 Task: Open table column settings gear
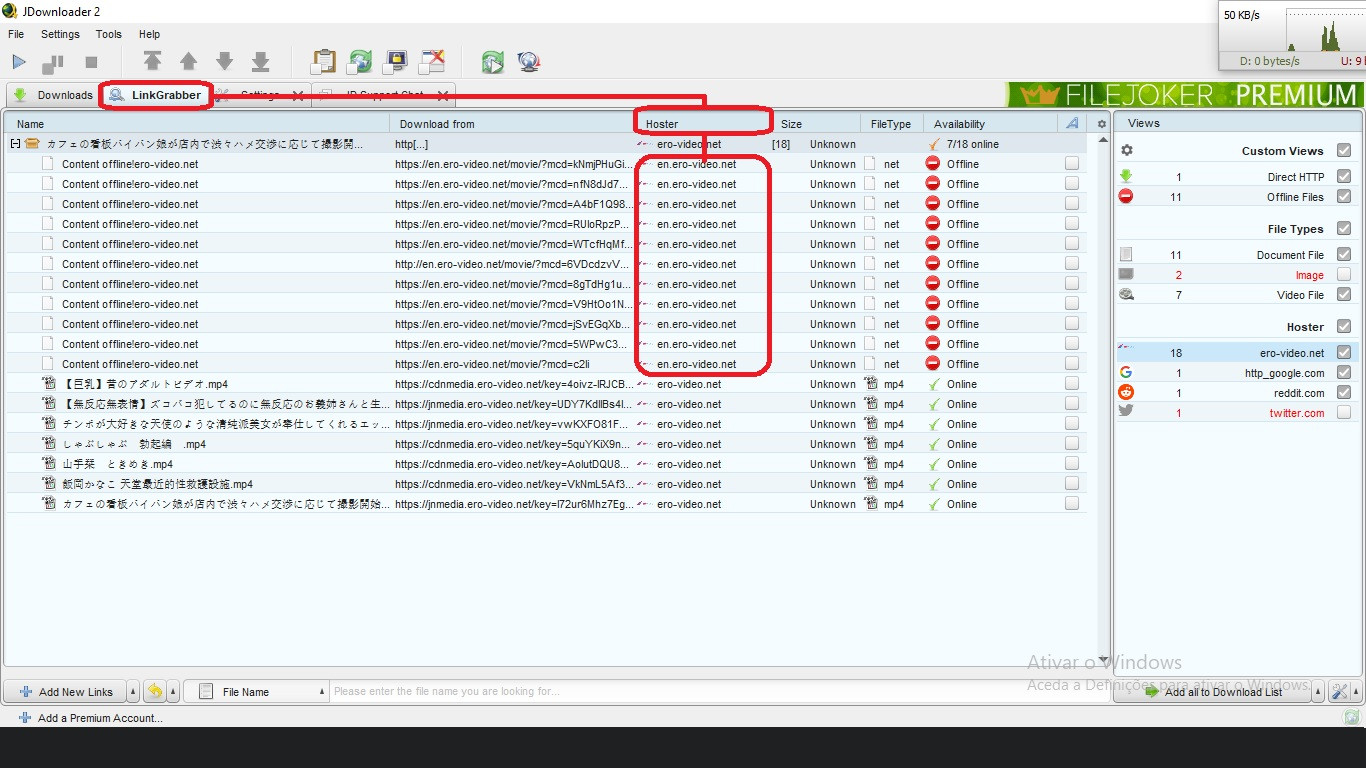point(1102,124)
